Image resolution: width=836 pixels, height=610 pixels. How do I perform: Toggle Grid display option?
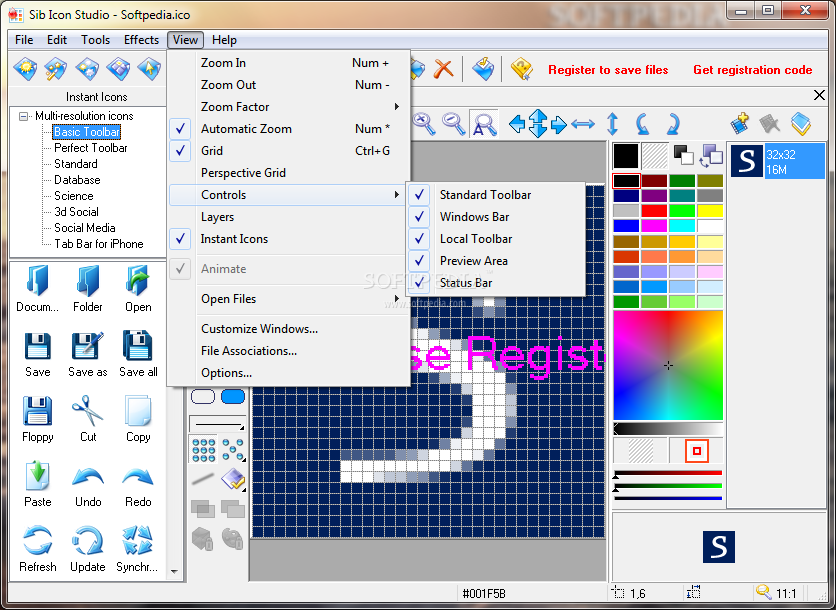[x=288, y=151]
